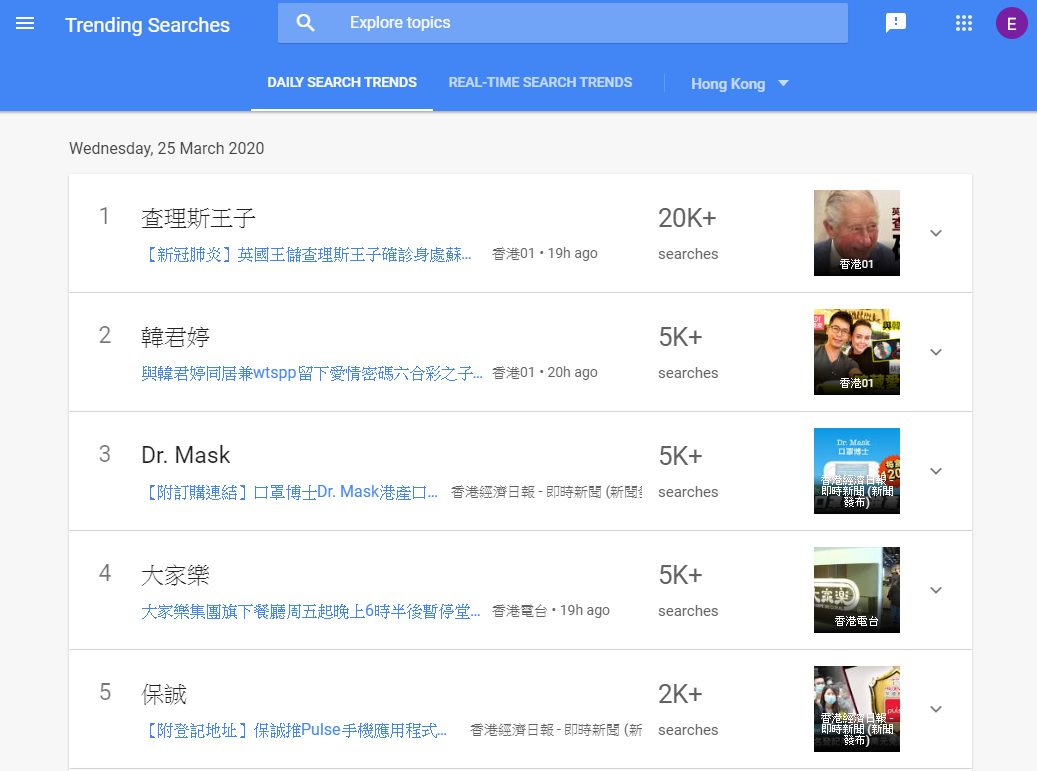Click the trend title 韓君婷
The width and height of the screenshot is (1037, 771).
tap(175, 337)
